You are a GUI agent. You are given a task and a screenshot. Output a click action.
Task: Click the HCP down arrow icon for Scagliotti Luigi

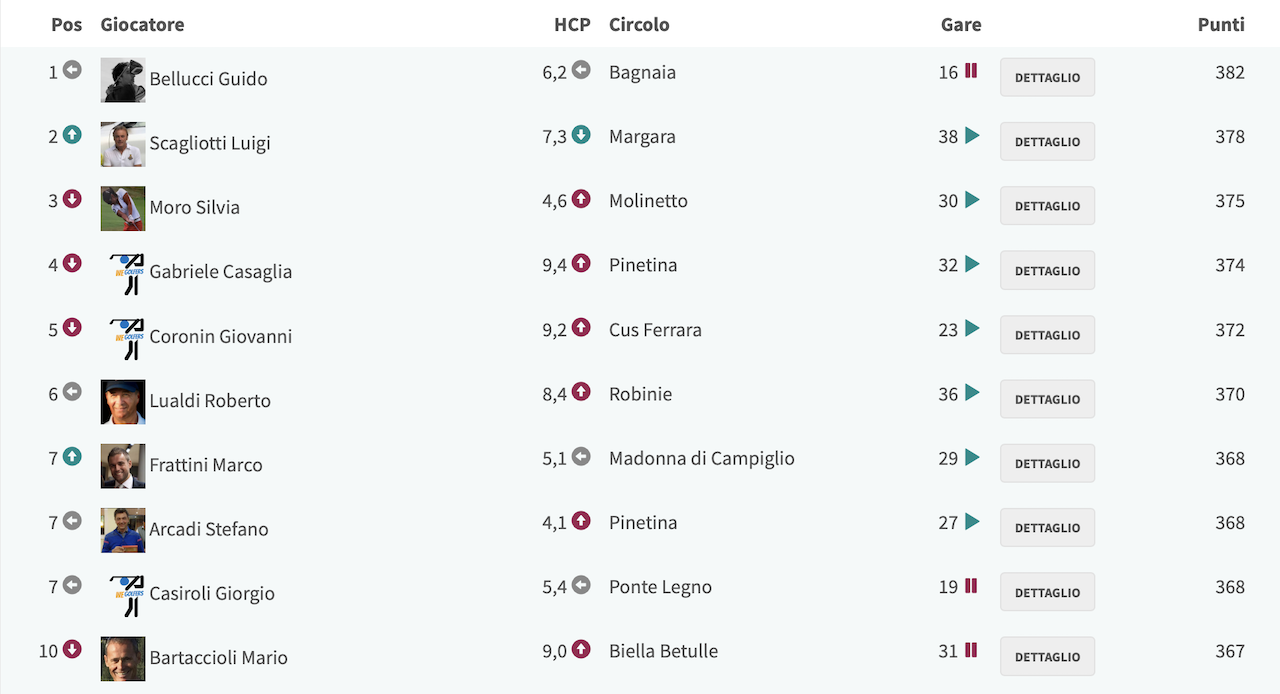point(581,135)
